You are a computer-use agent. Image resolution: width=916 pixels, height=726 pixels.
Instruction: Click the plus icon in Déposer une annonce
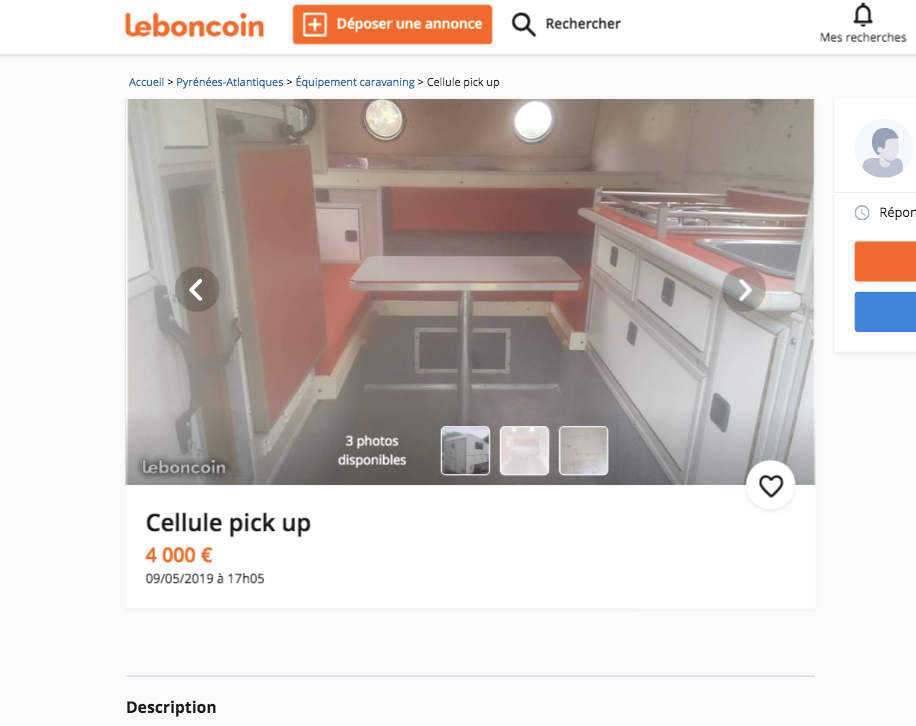(x=315, y=25)
